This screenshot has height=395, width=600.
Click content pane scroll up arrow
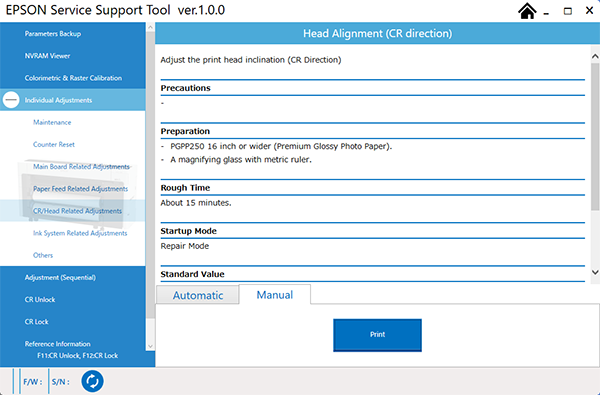click(595, 57)
